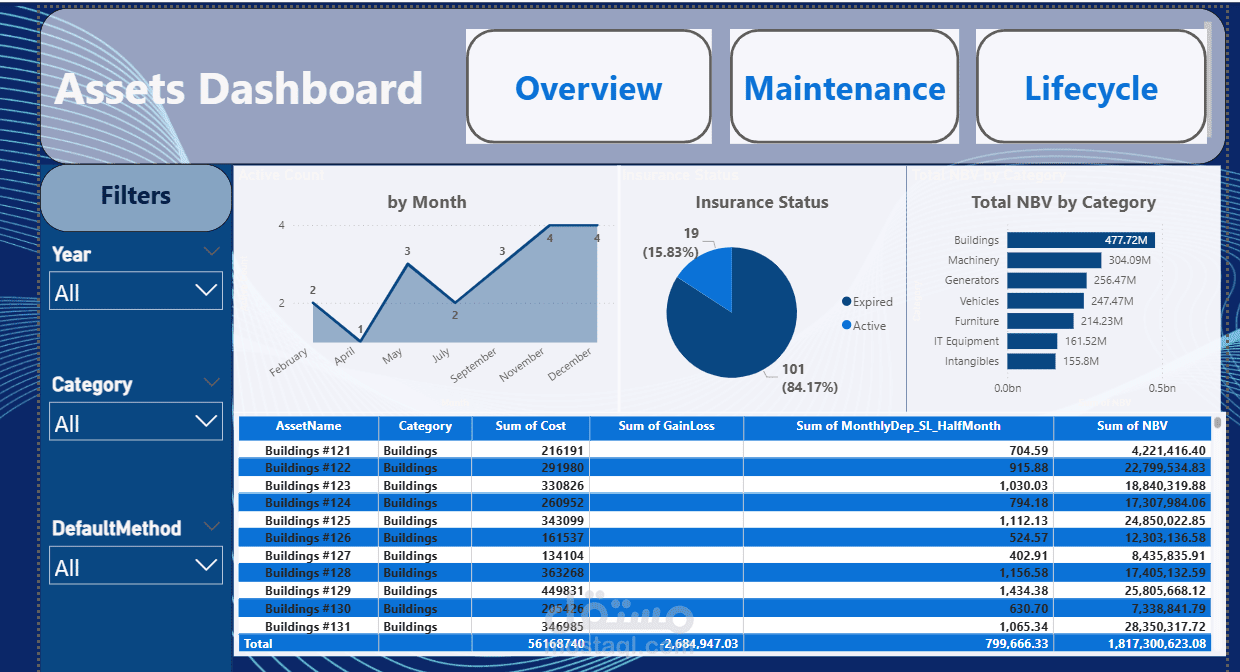This screenshot has width=1240, height=672.
Task: Collapse the DefaultMethod slicer header chevron
Action: 212,525
